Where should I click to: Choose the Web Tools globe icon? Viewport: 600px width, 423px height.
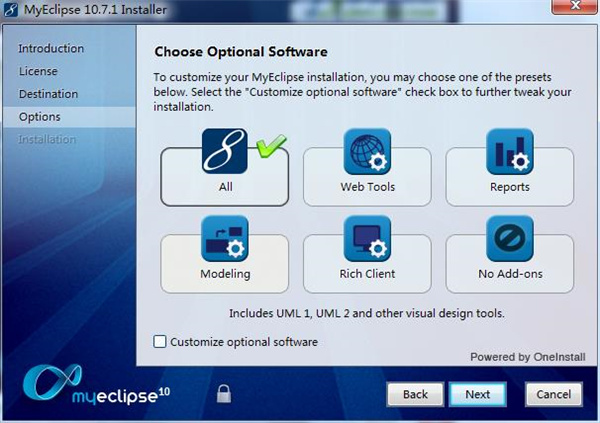tap(367, 151)
